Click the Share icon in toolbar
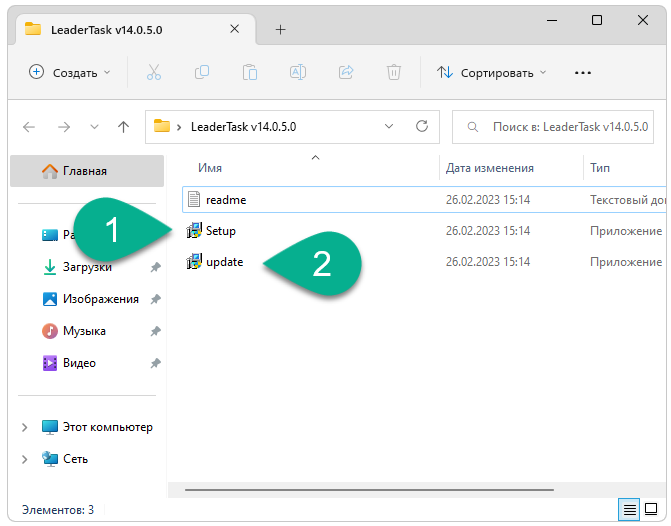Image resolution: width=671 pixels, height=526 pixels. [x=346, y=72]
